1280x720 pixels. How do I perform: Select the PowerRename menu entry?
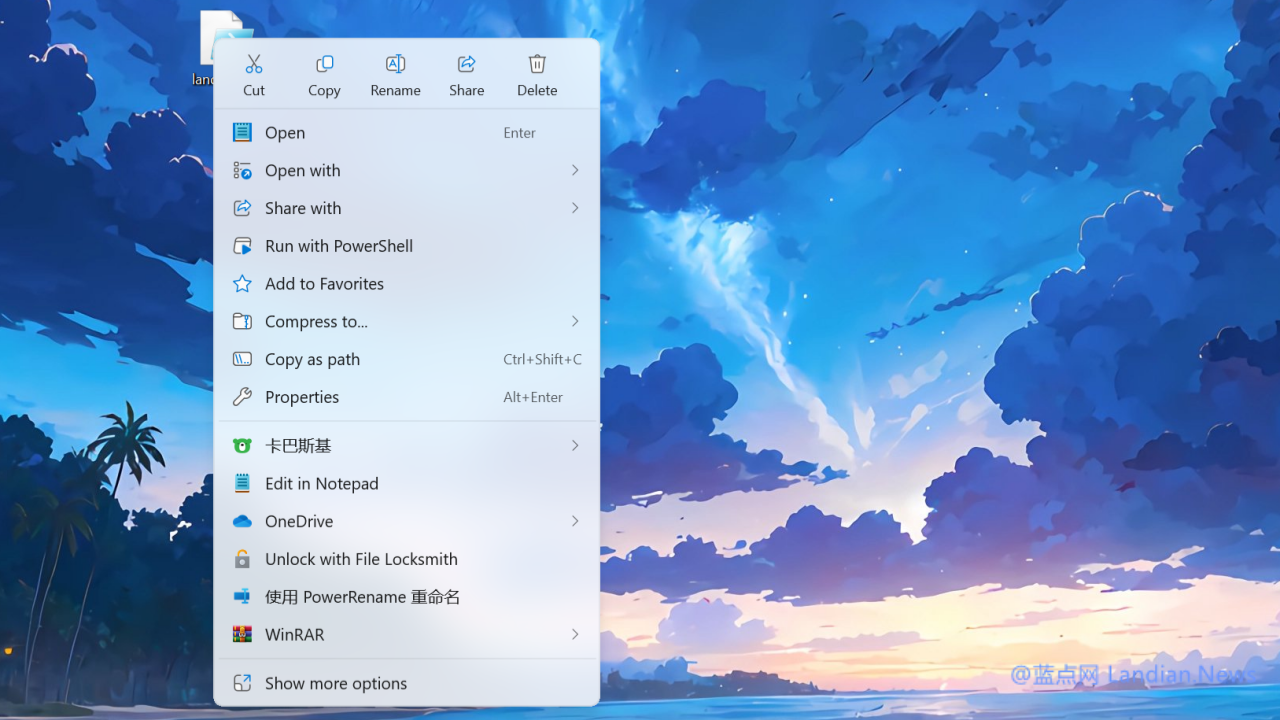click(362, 597)
